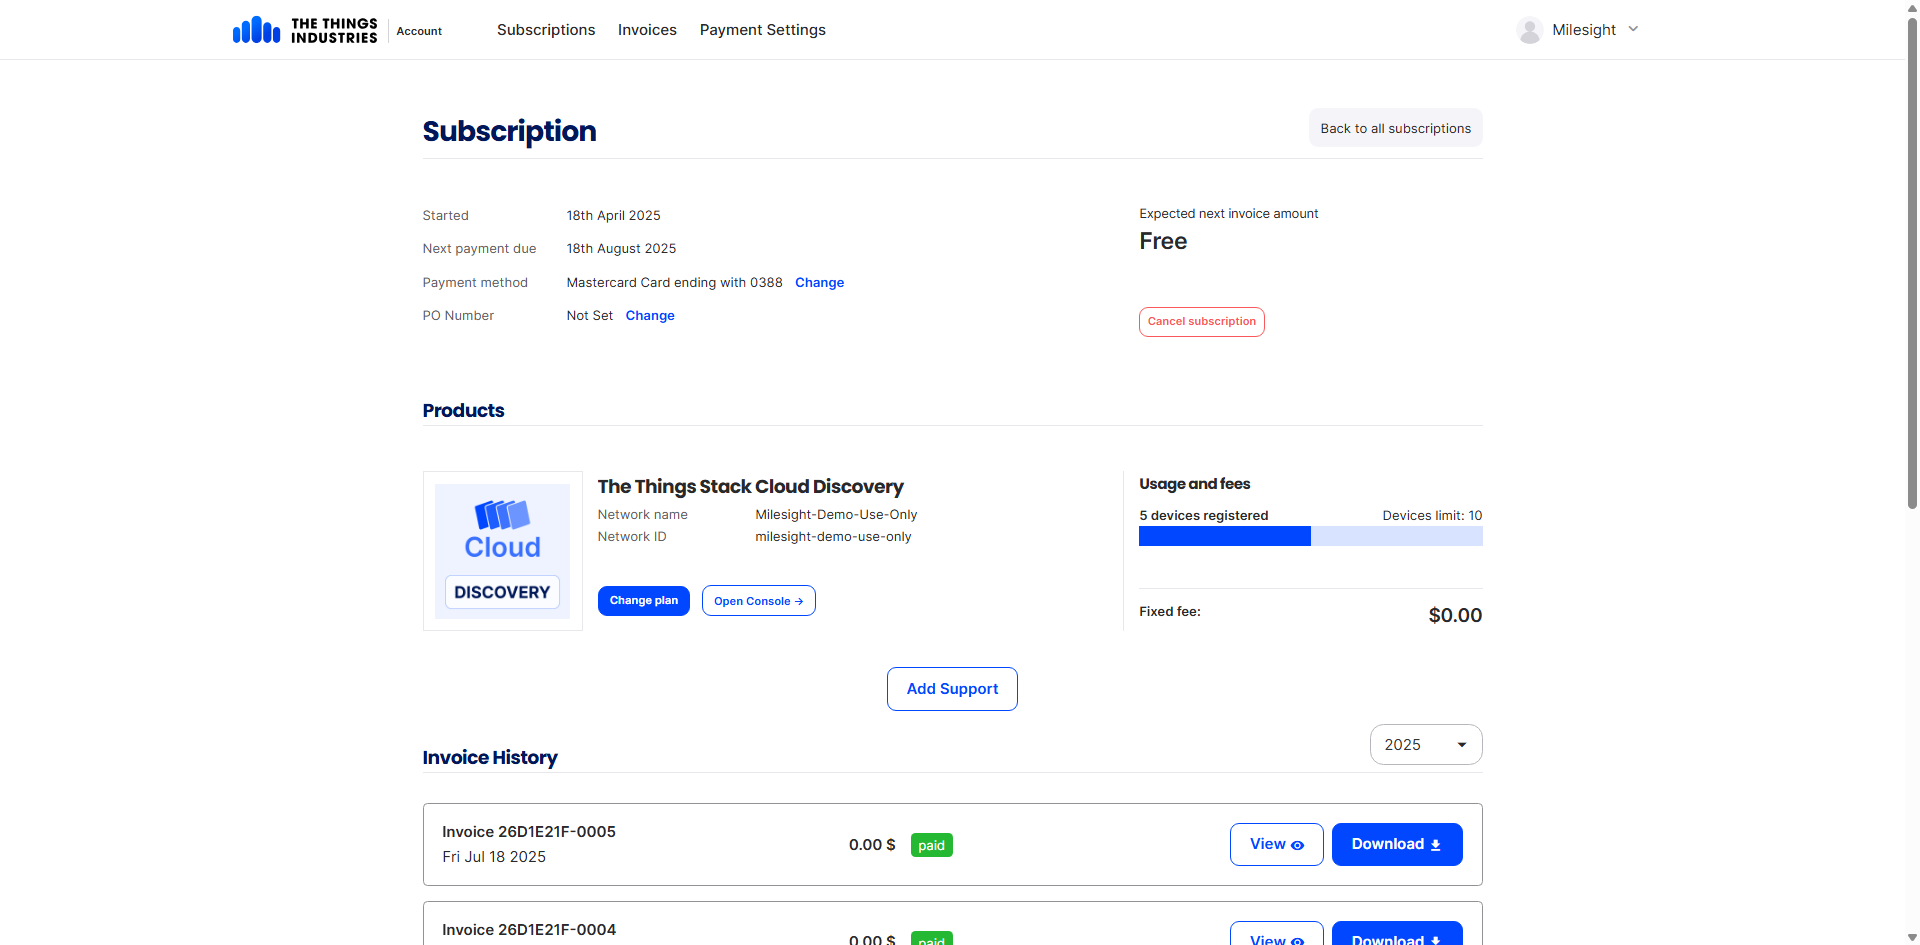The height and width of the screenshot is (945, 1920).
Task: Expand the Milesight account chevron
Action: 1633,29
